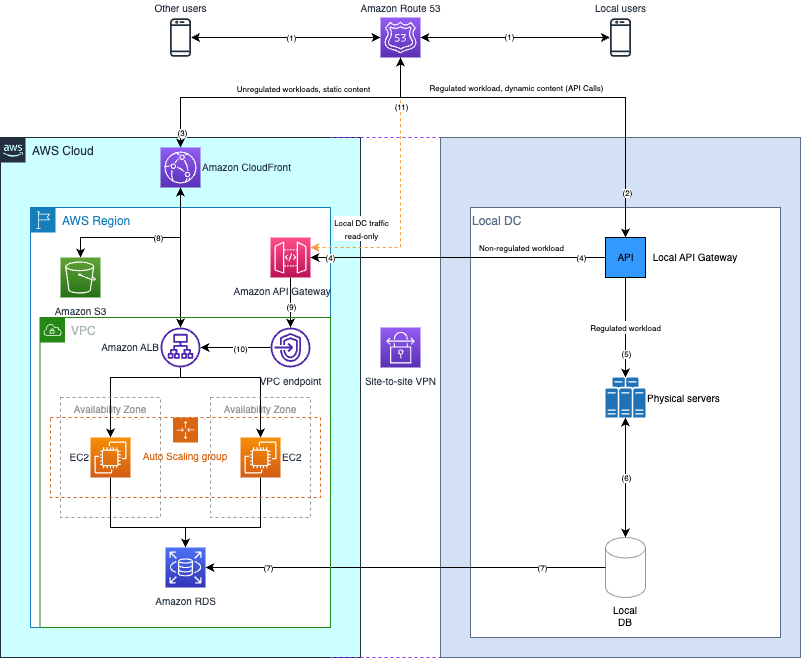
Task: Select the green VPC cloud icon
Action: pos(53,330)
